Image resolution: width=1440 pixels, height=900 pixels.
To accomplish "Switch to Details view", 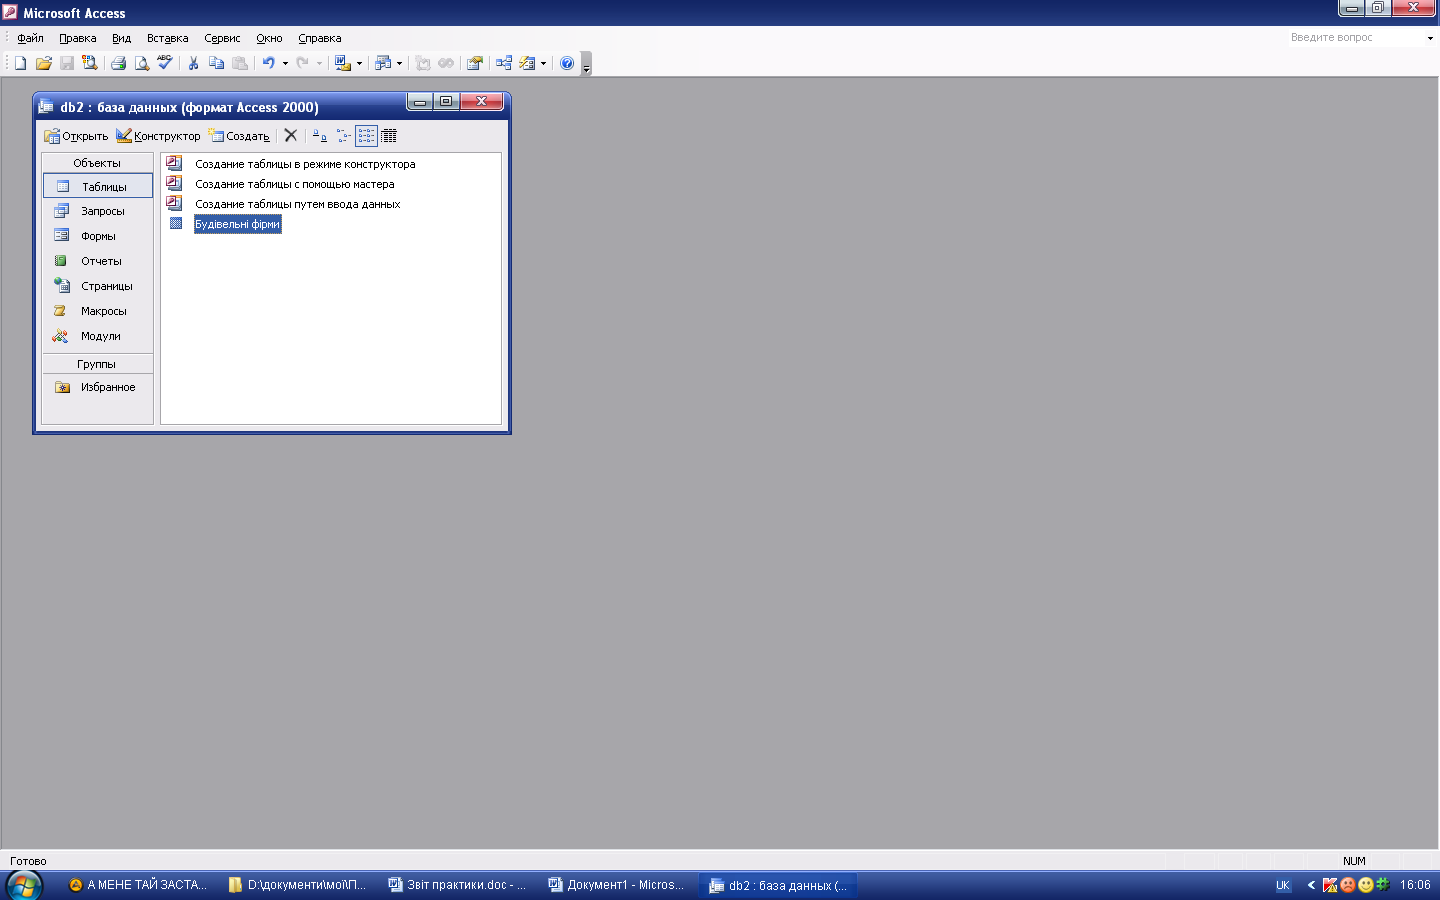I will (x=389, y=135).
